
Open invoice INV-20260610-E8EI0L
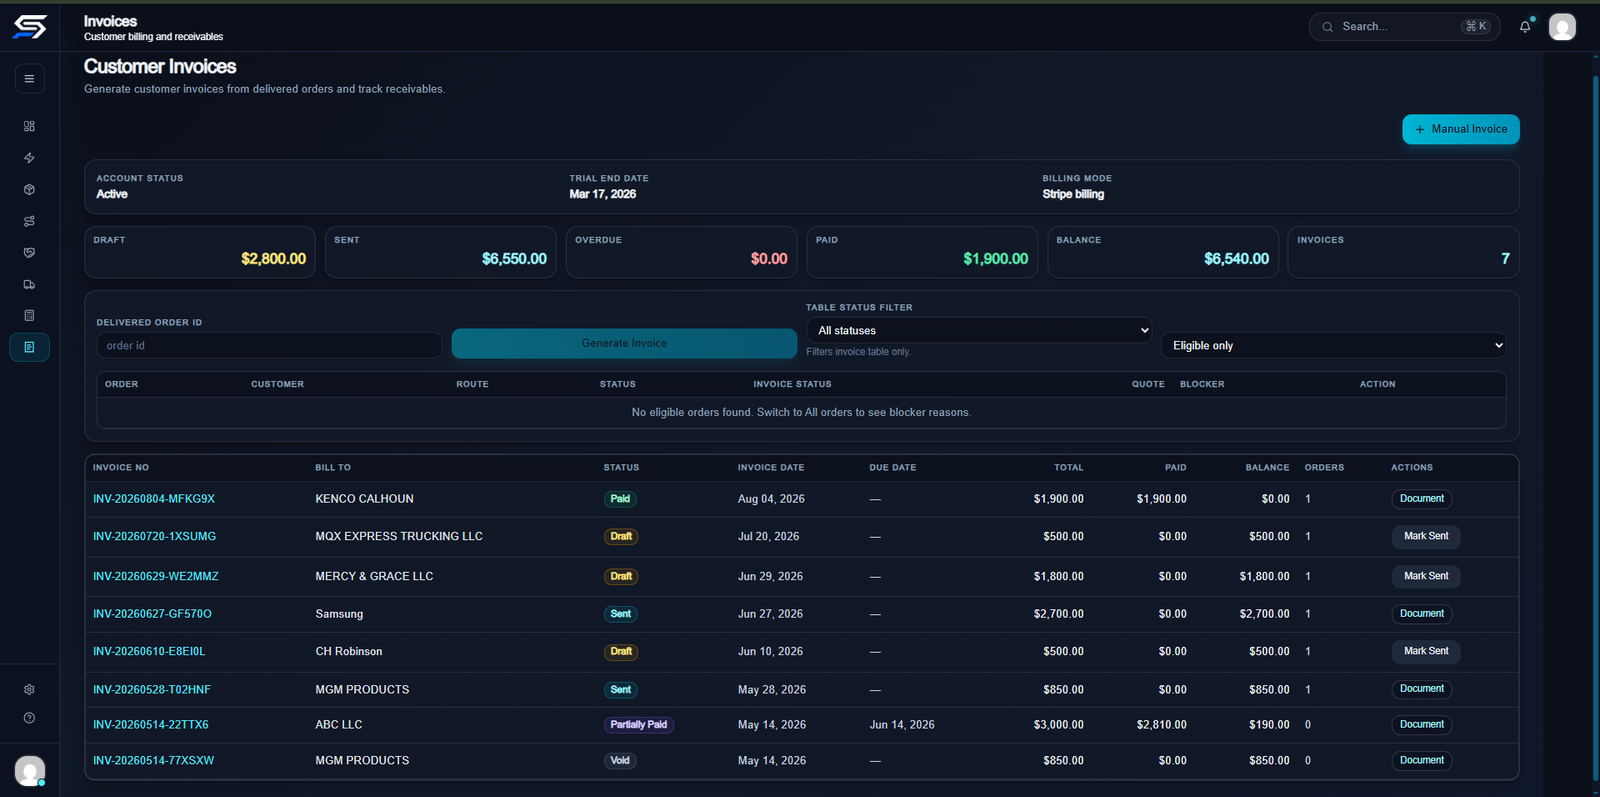click(149, 651)
